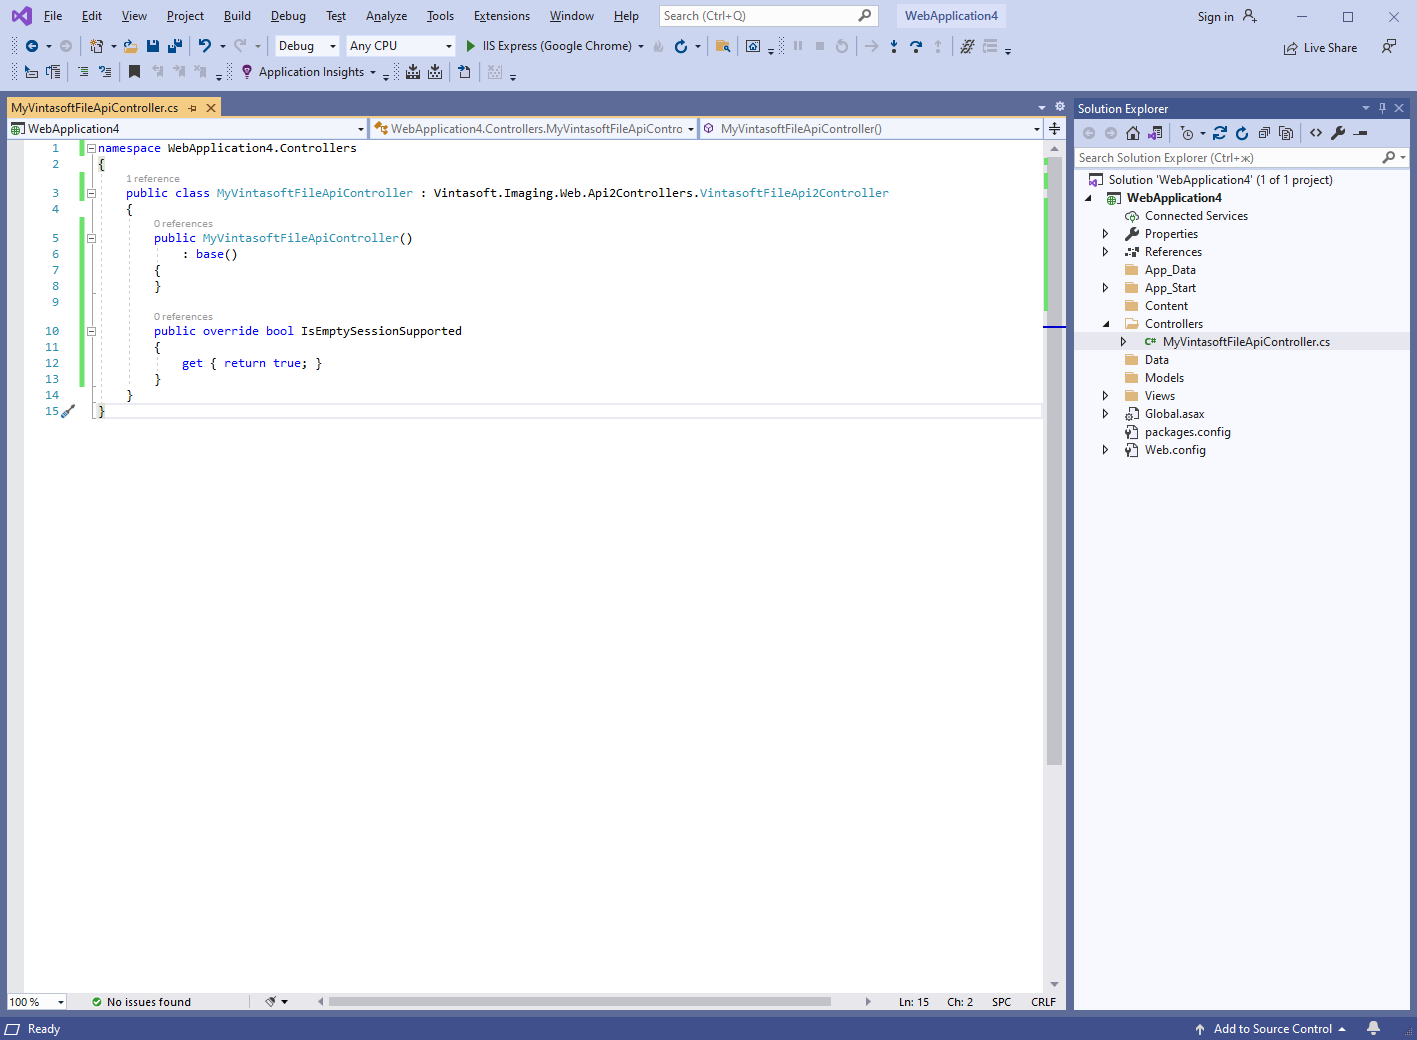
Task: Open the Extensions menu
Action: coord(501,16)
